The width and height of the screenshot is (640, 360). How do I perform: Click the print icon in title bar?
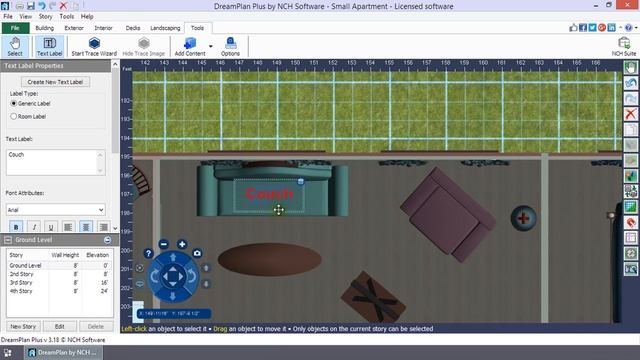point(20,6)
